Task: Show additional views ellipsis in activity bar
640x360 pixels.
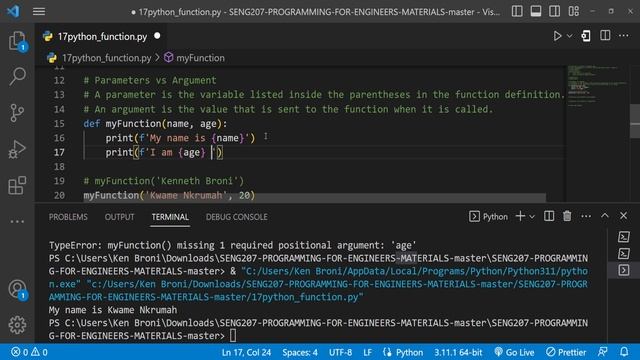Action: pyautogui.click(x=17, y=222)
